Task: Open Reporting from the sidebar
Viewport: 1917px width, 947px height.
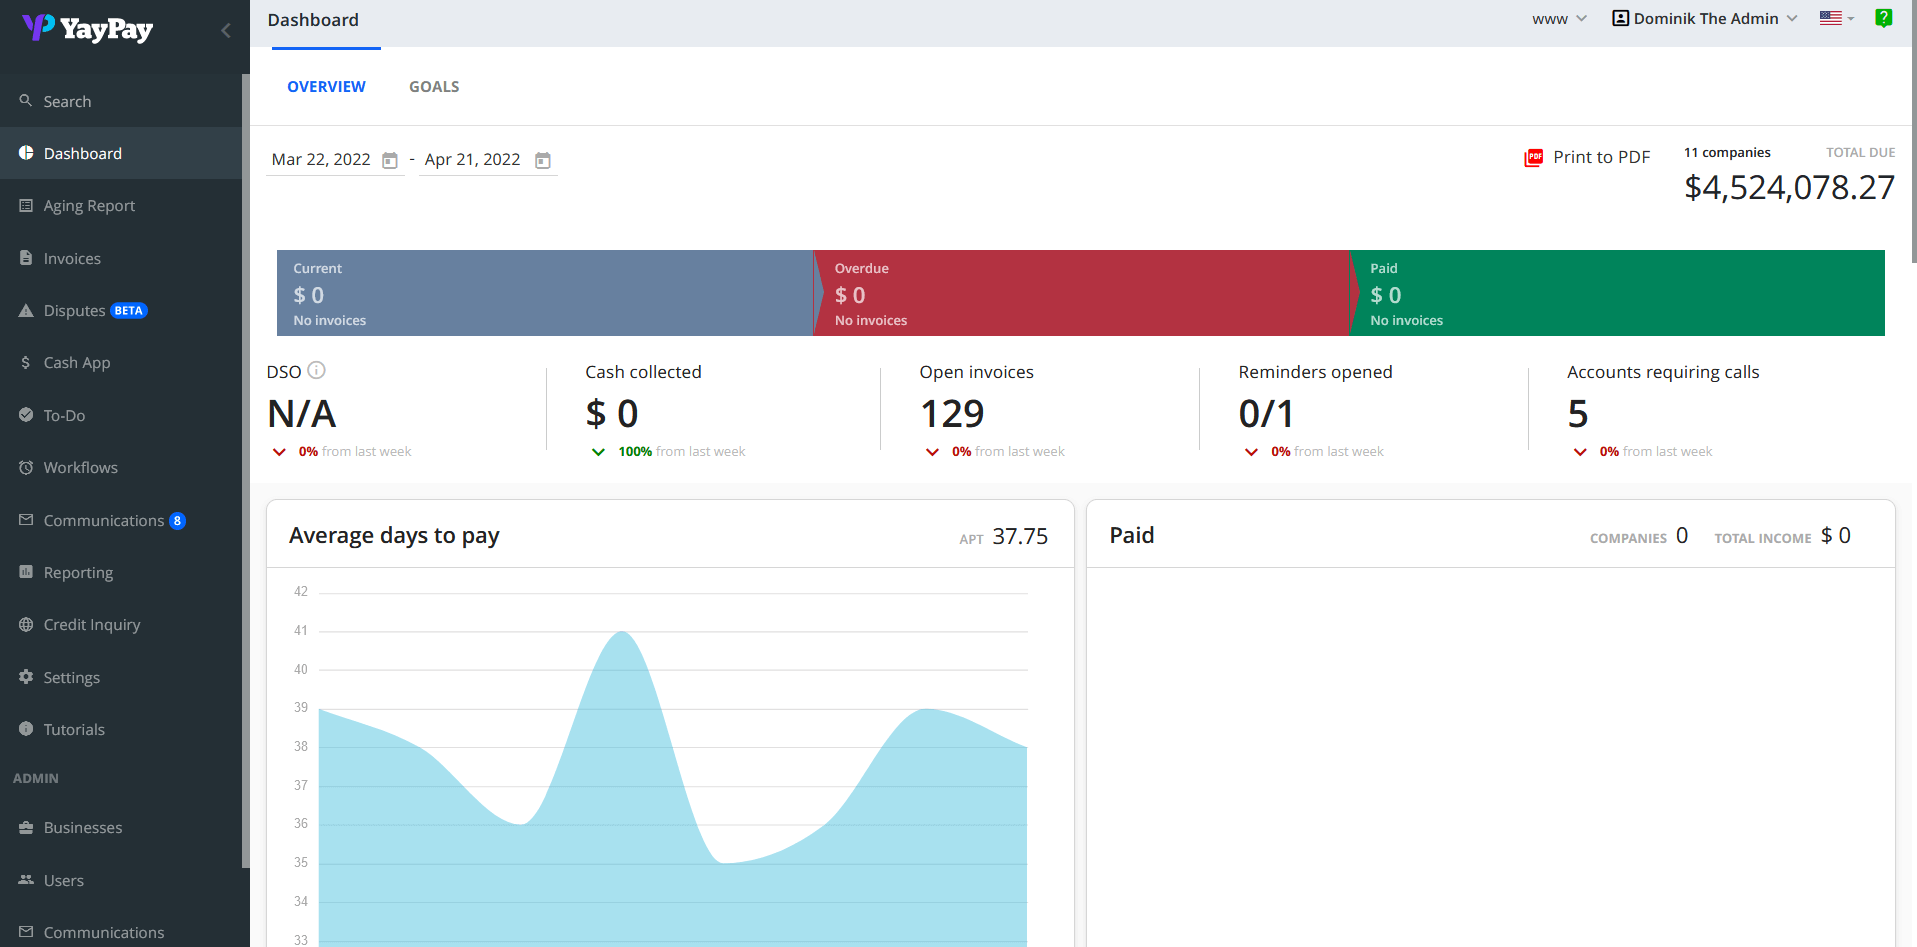Action: coord(120,572)
